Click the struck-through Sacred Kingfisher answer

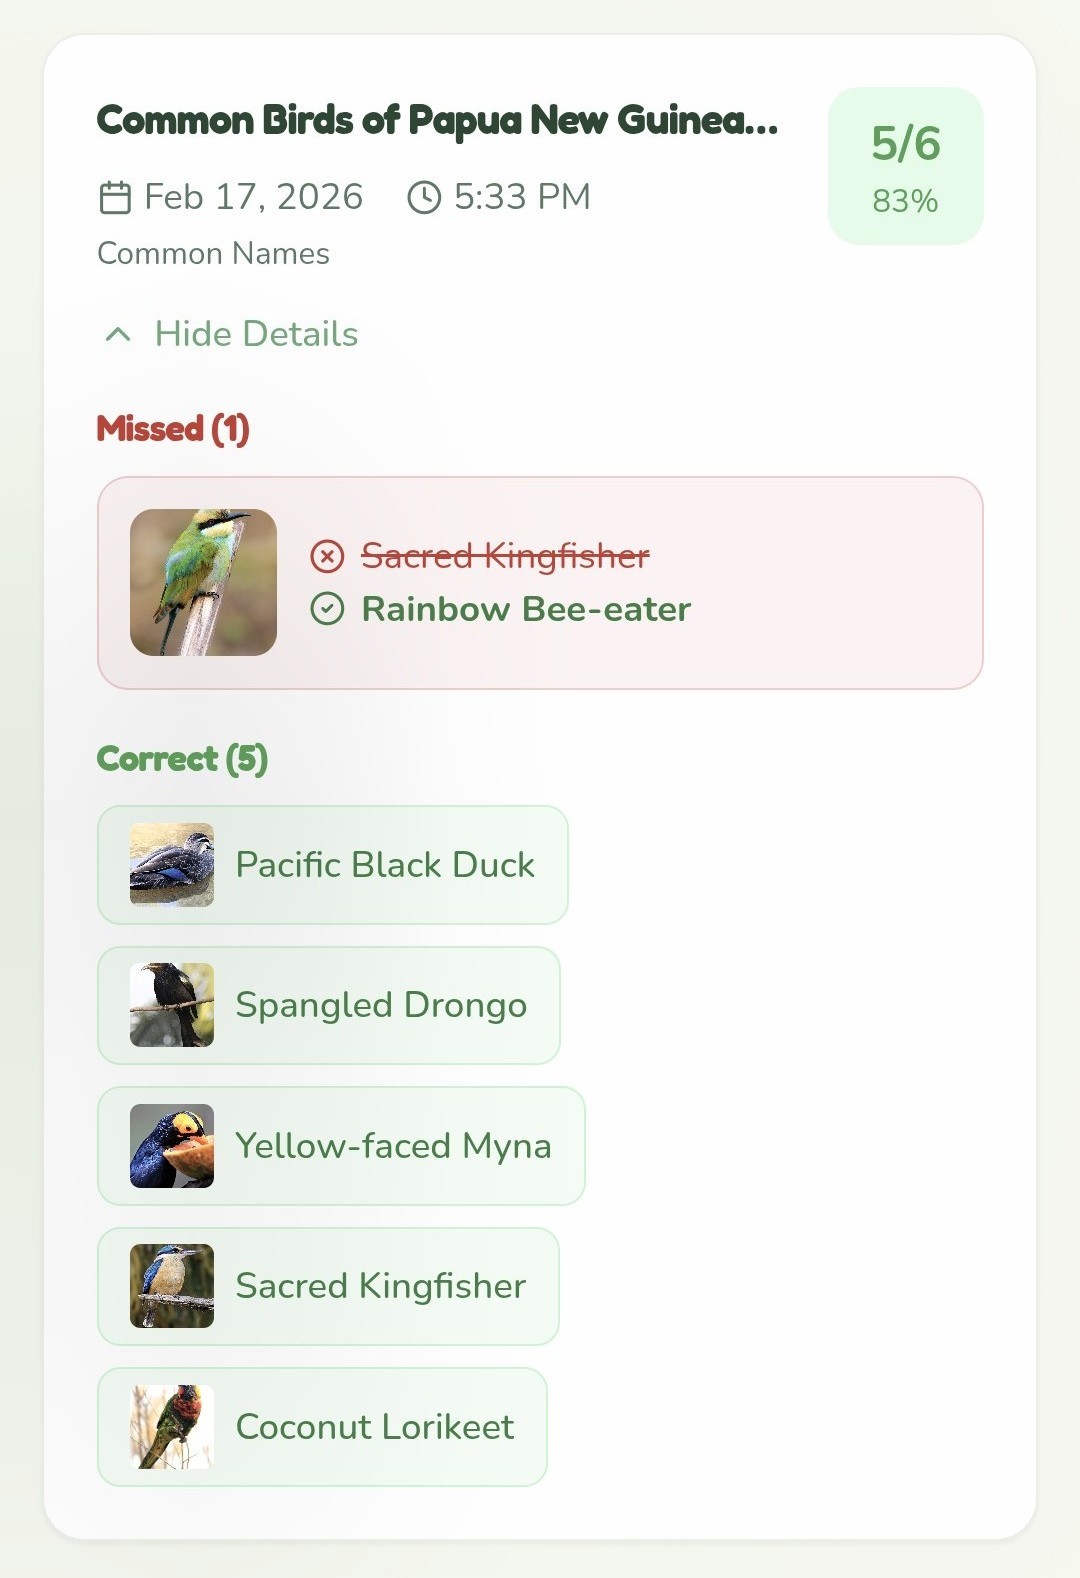505,556
